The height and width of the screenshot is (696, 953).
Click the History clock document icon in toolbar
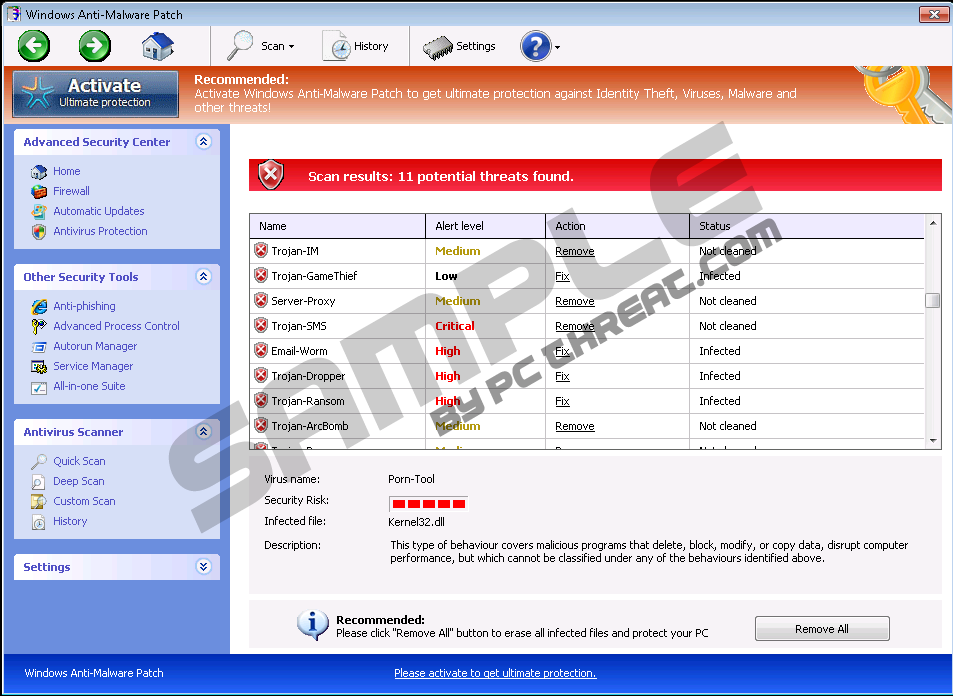click(x=336, y=46)
